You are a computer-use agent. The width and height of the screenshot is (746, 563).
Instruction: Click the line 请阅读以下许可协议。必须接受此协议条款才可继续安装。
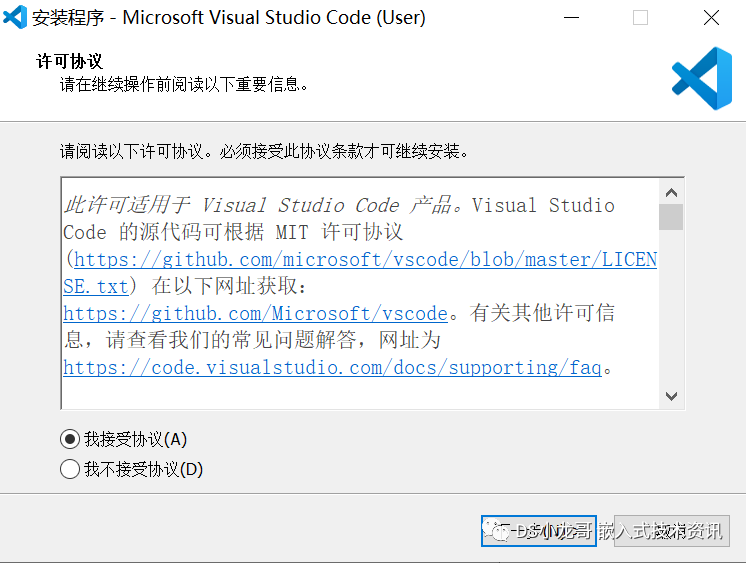265,151
